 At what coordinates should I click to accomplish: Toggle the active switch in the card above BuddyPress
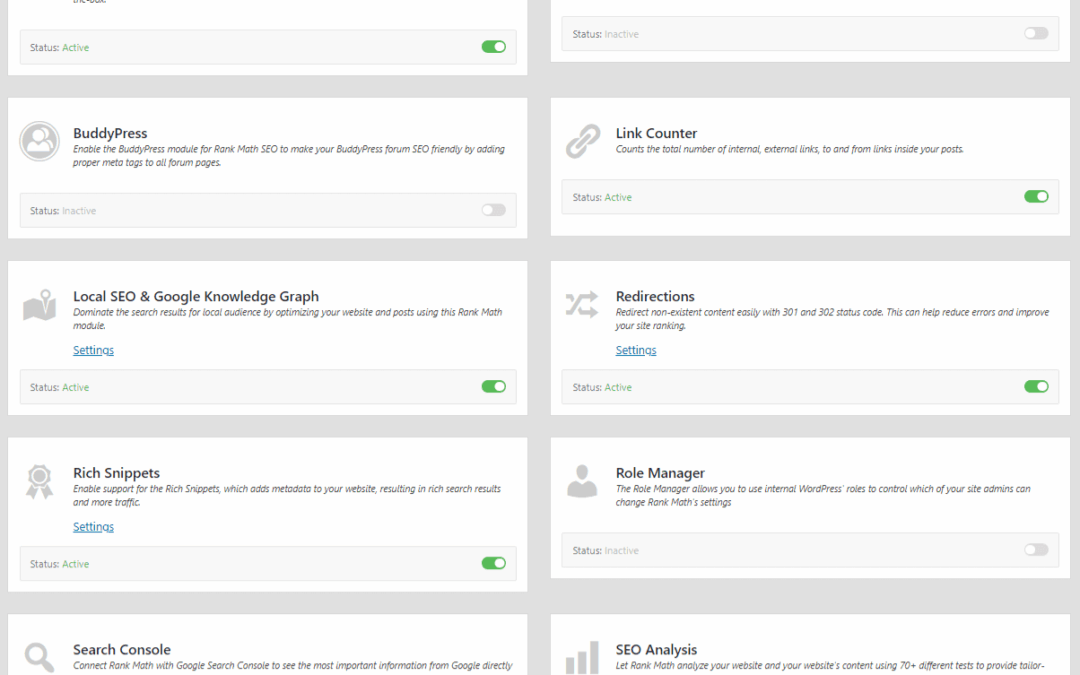coord(493,47)
